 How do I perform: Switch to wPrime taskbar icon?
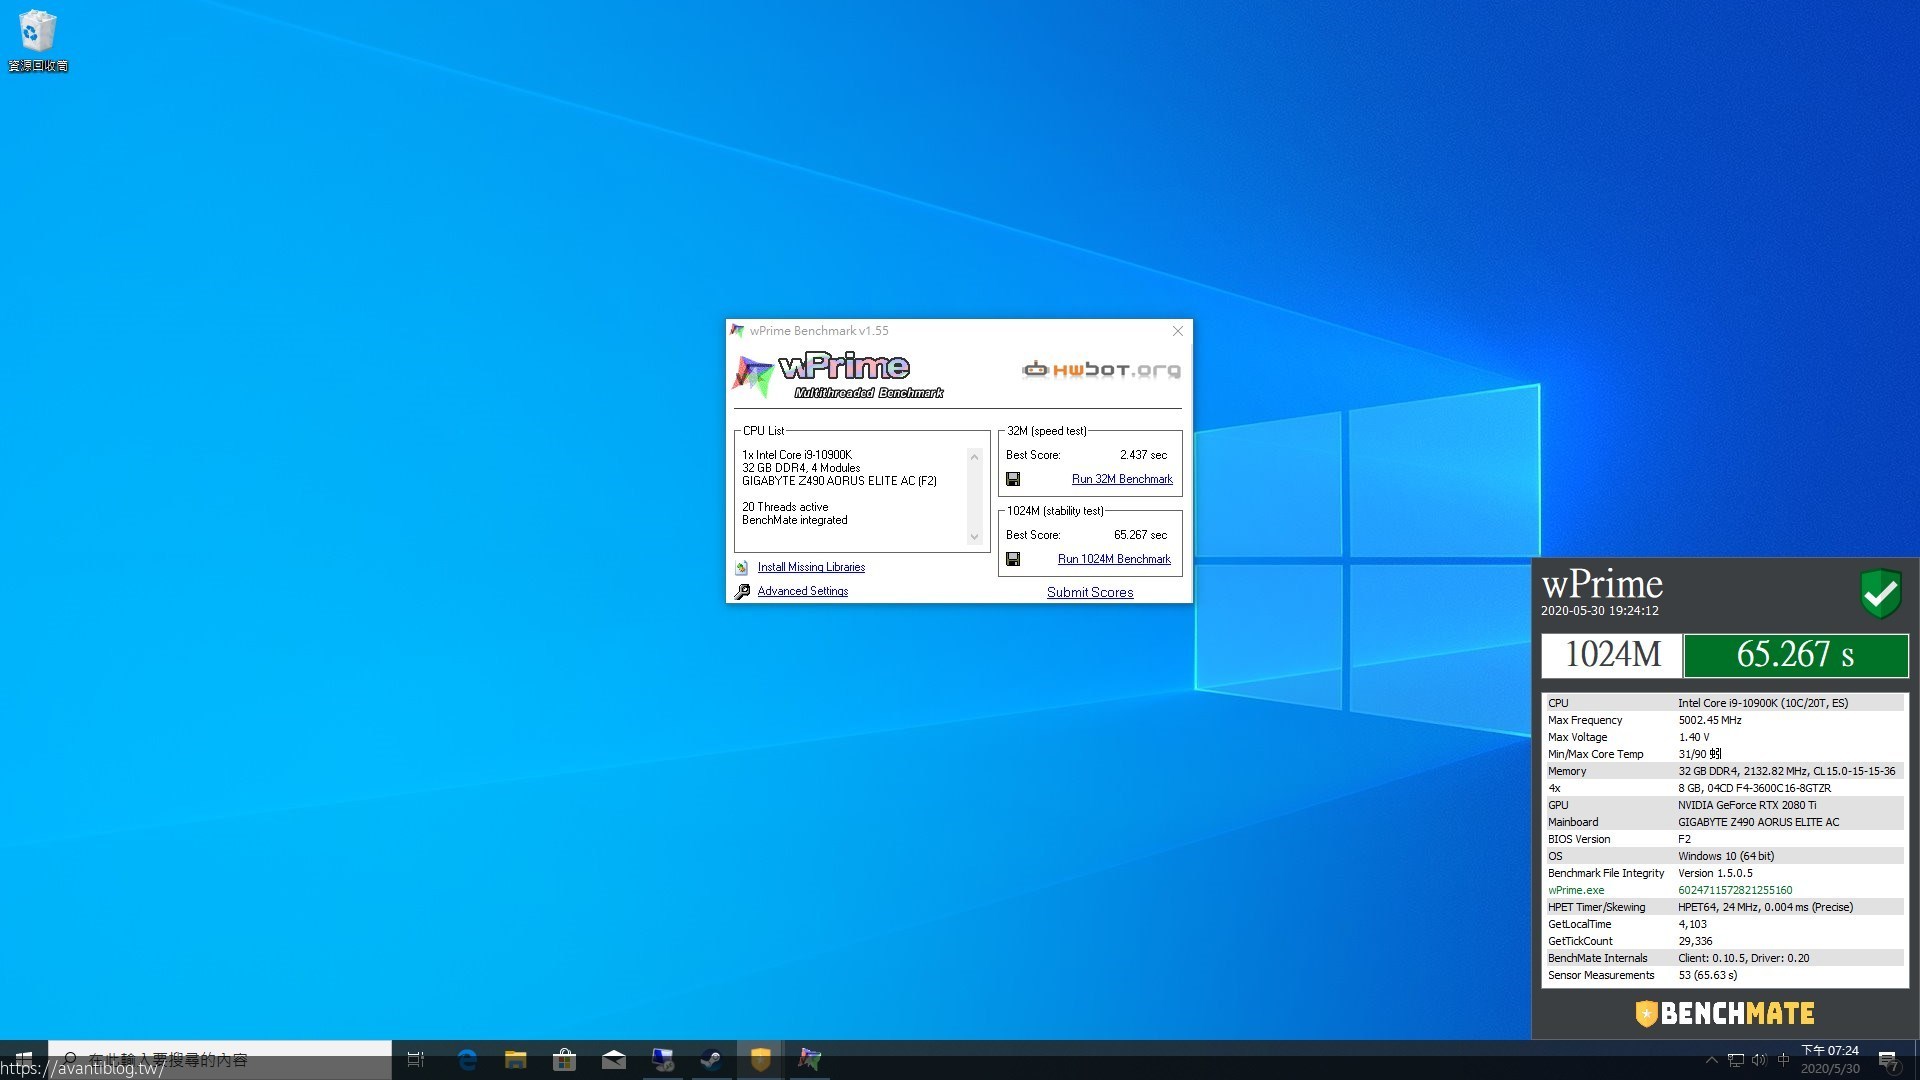(810, 1059)
